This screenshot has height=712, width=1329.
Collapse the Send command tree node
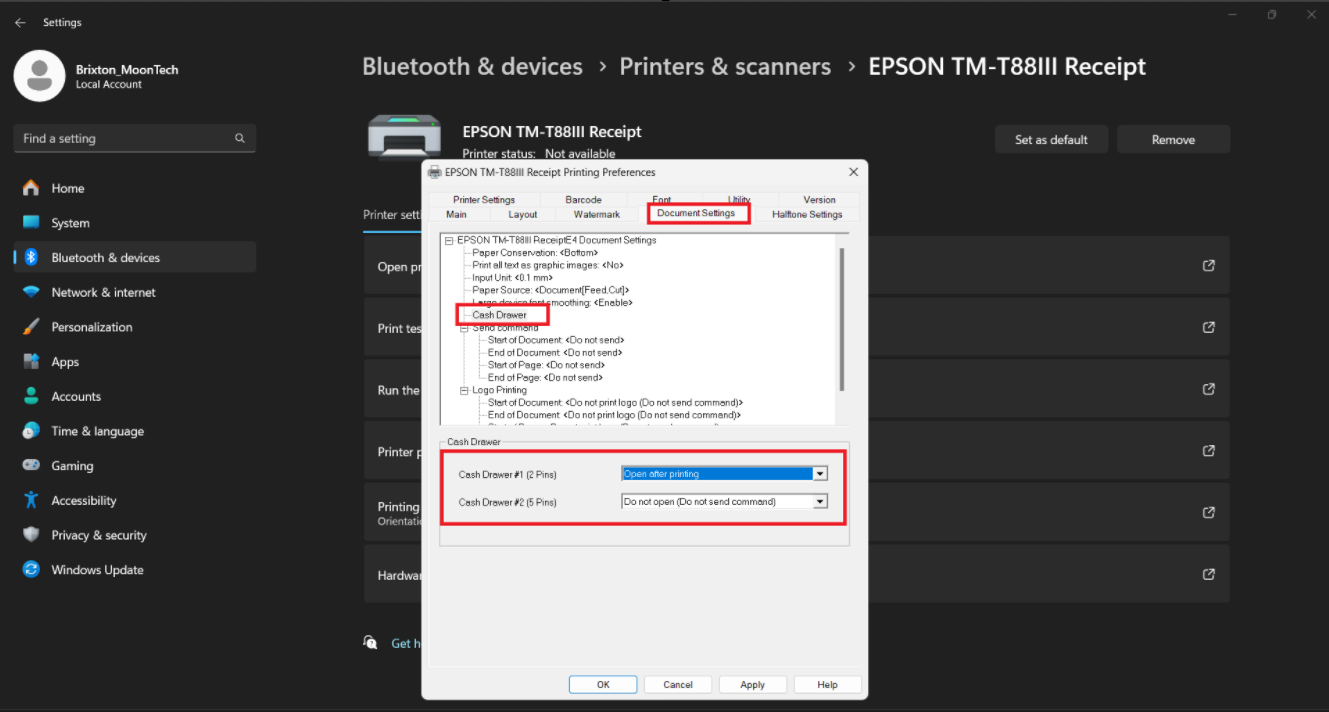464,328
